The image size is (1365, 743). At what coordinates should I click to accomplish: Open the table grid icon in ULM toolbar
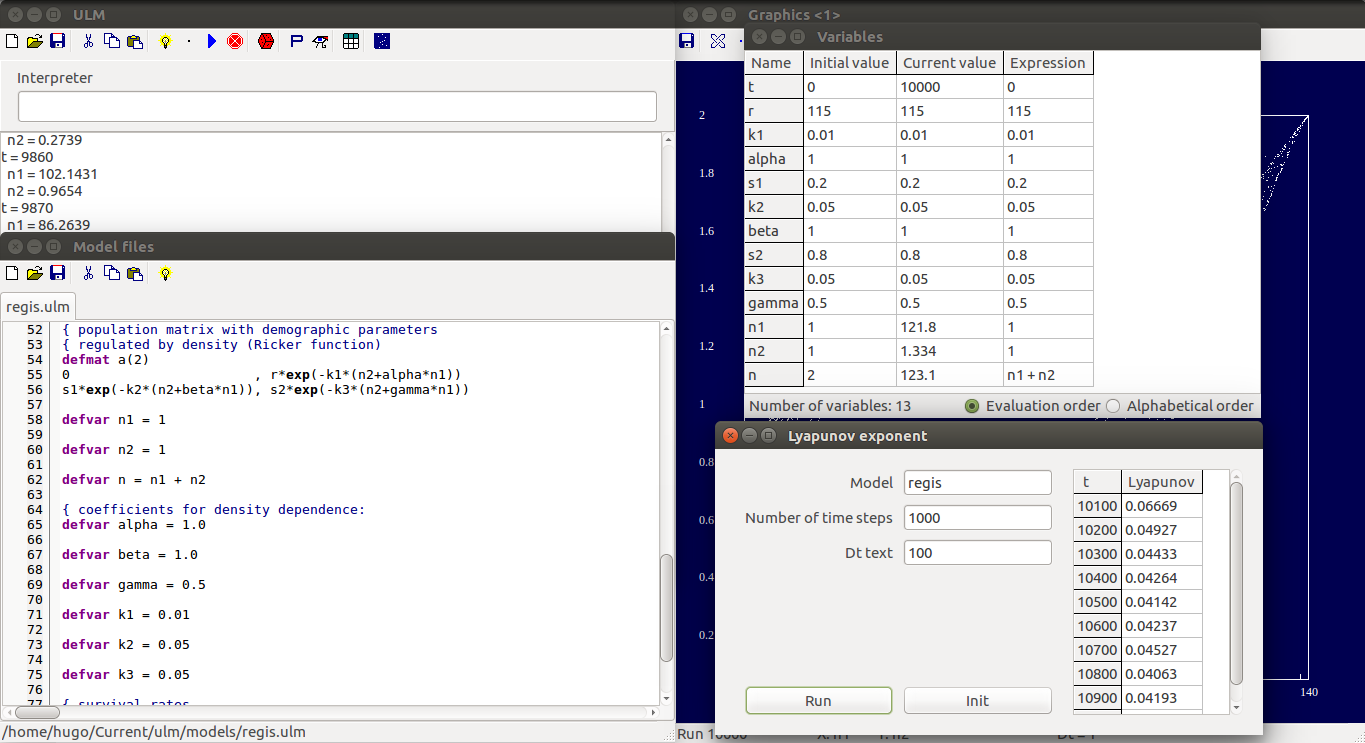point(351,41)
